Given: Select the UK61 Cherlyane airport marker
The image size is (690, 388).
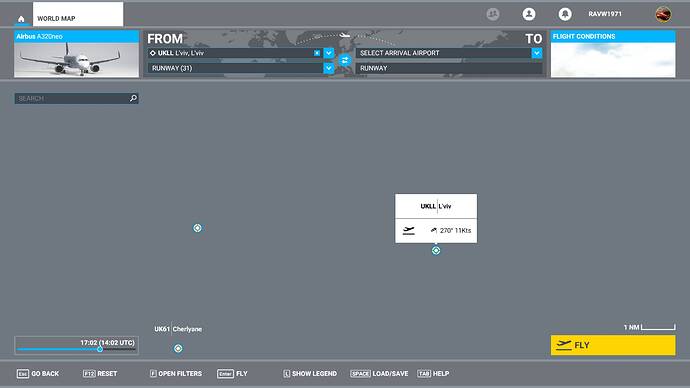Looking at the screenshot, I should click(178, 348).
